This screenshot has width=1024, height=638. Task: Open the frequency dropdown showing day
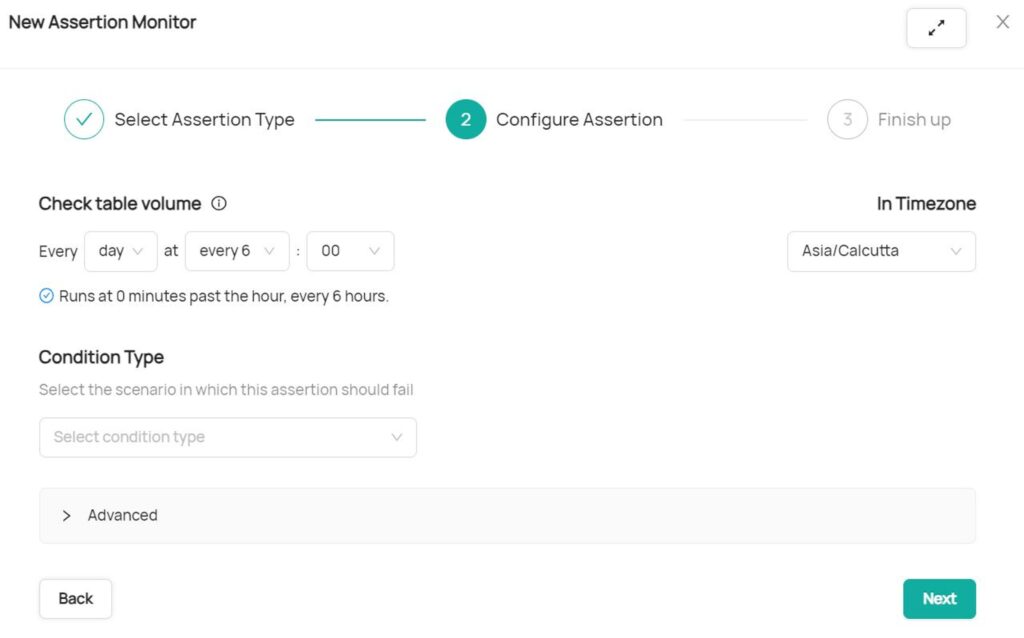120,251
